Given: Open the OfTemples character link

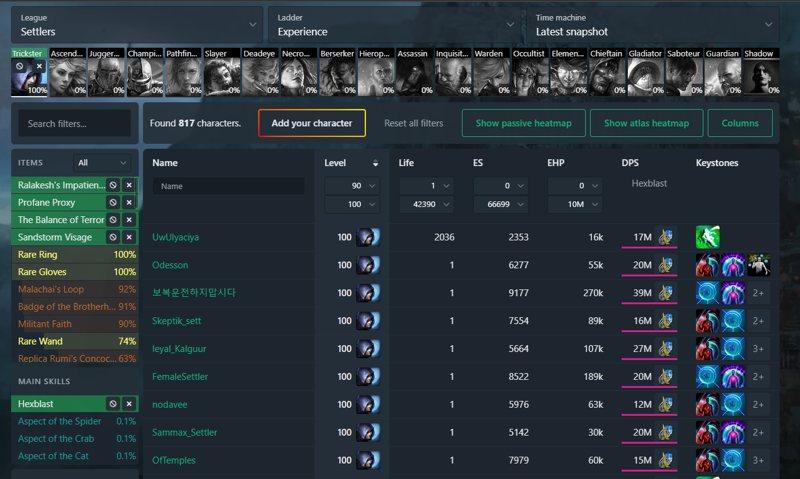Looking at the screenshot, I should click(x=173, y=460).
